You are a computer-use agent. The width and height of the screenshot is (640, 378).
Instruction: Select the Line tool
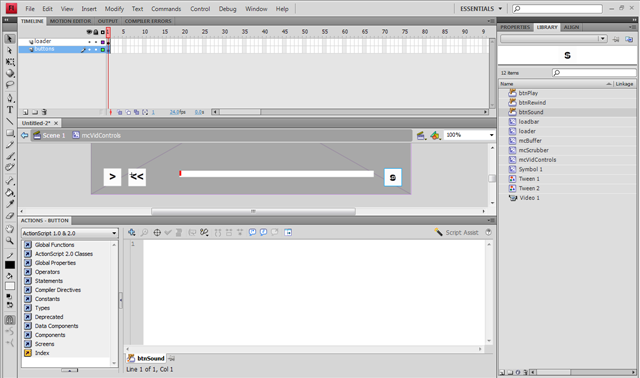[10, 122]
